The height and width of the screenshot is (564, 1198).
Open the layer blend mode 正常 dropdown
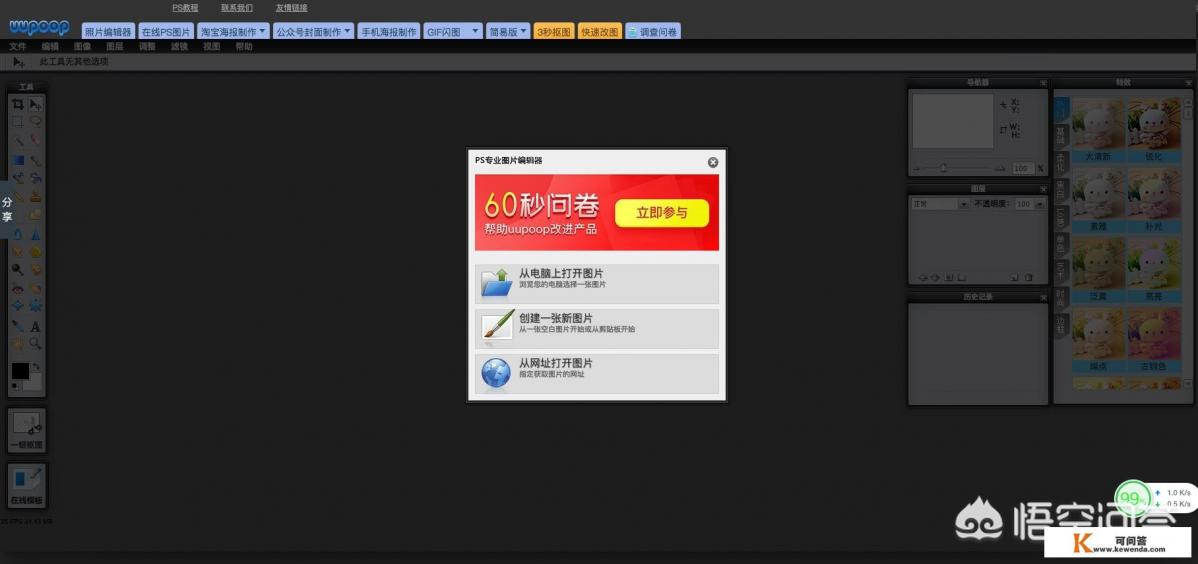(x=941, y=204)
